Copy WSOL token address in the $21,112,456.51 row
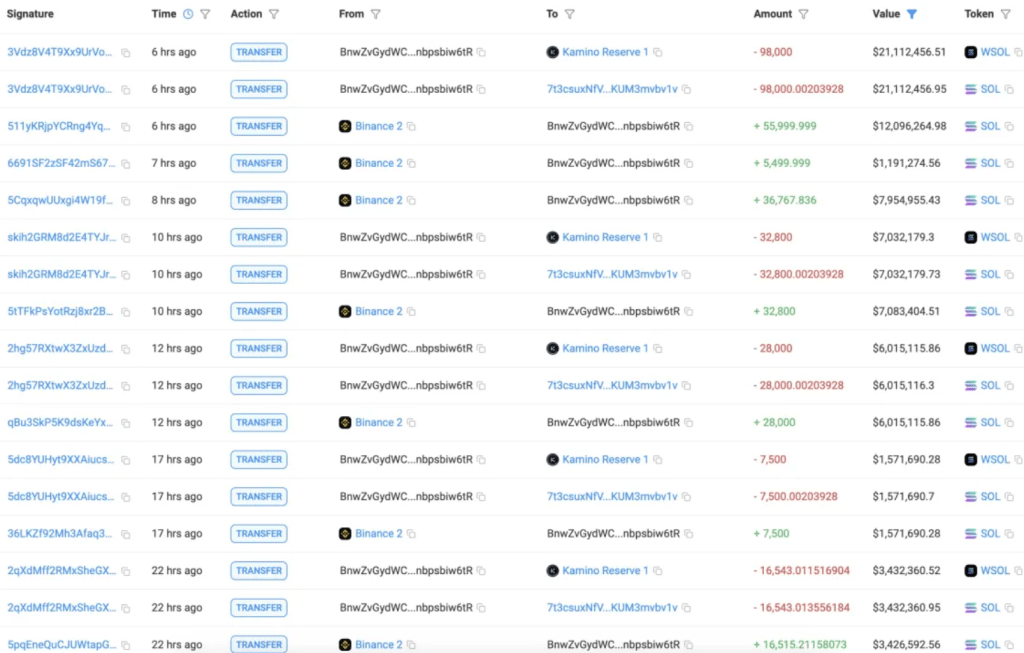This screenshot has height=653, width=1024. coord(1017,52)
